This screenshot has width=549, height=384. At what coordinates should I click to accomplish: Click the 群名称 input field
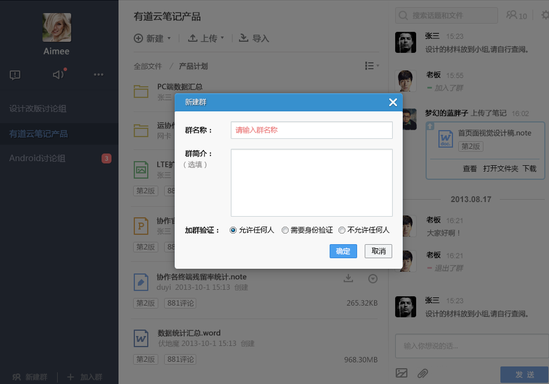coord(311,130)
